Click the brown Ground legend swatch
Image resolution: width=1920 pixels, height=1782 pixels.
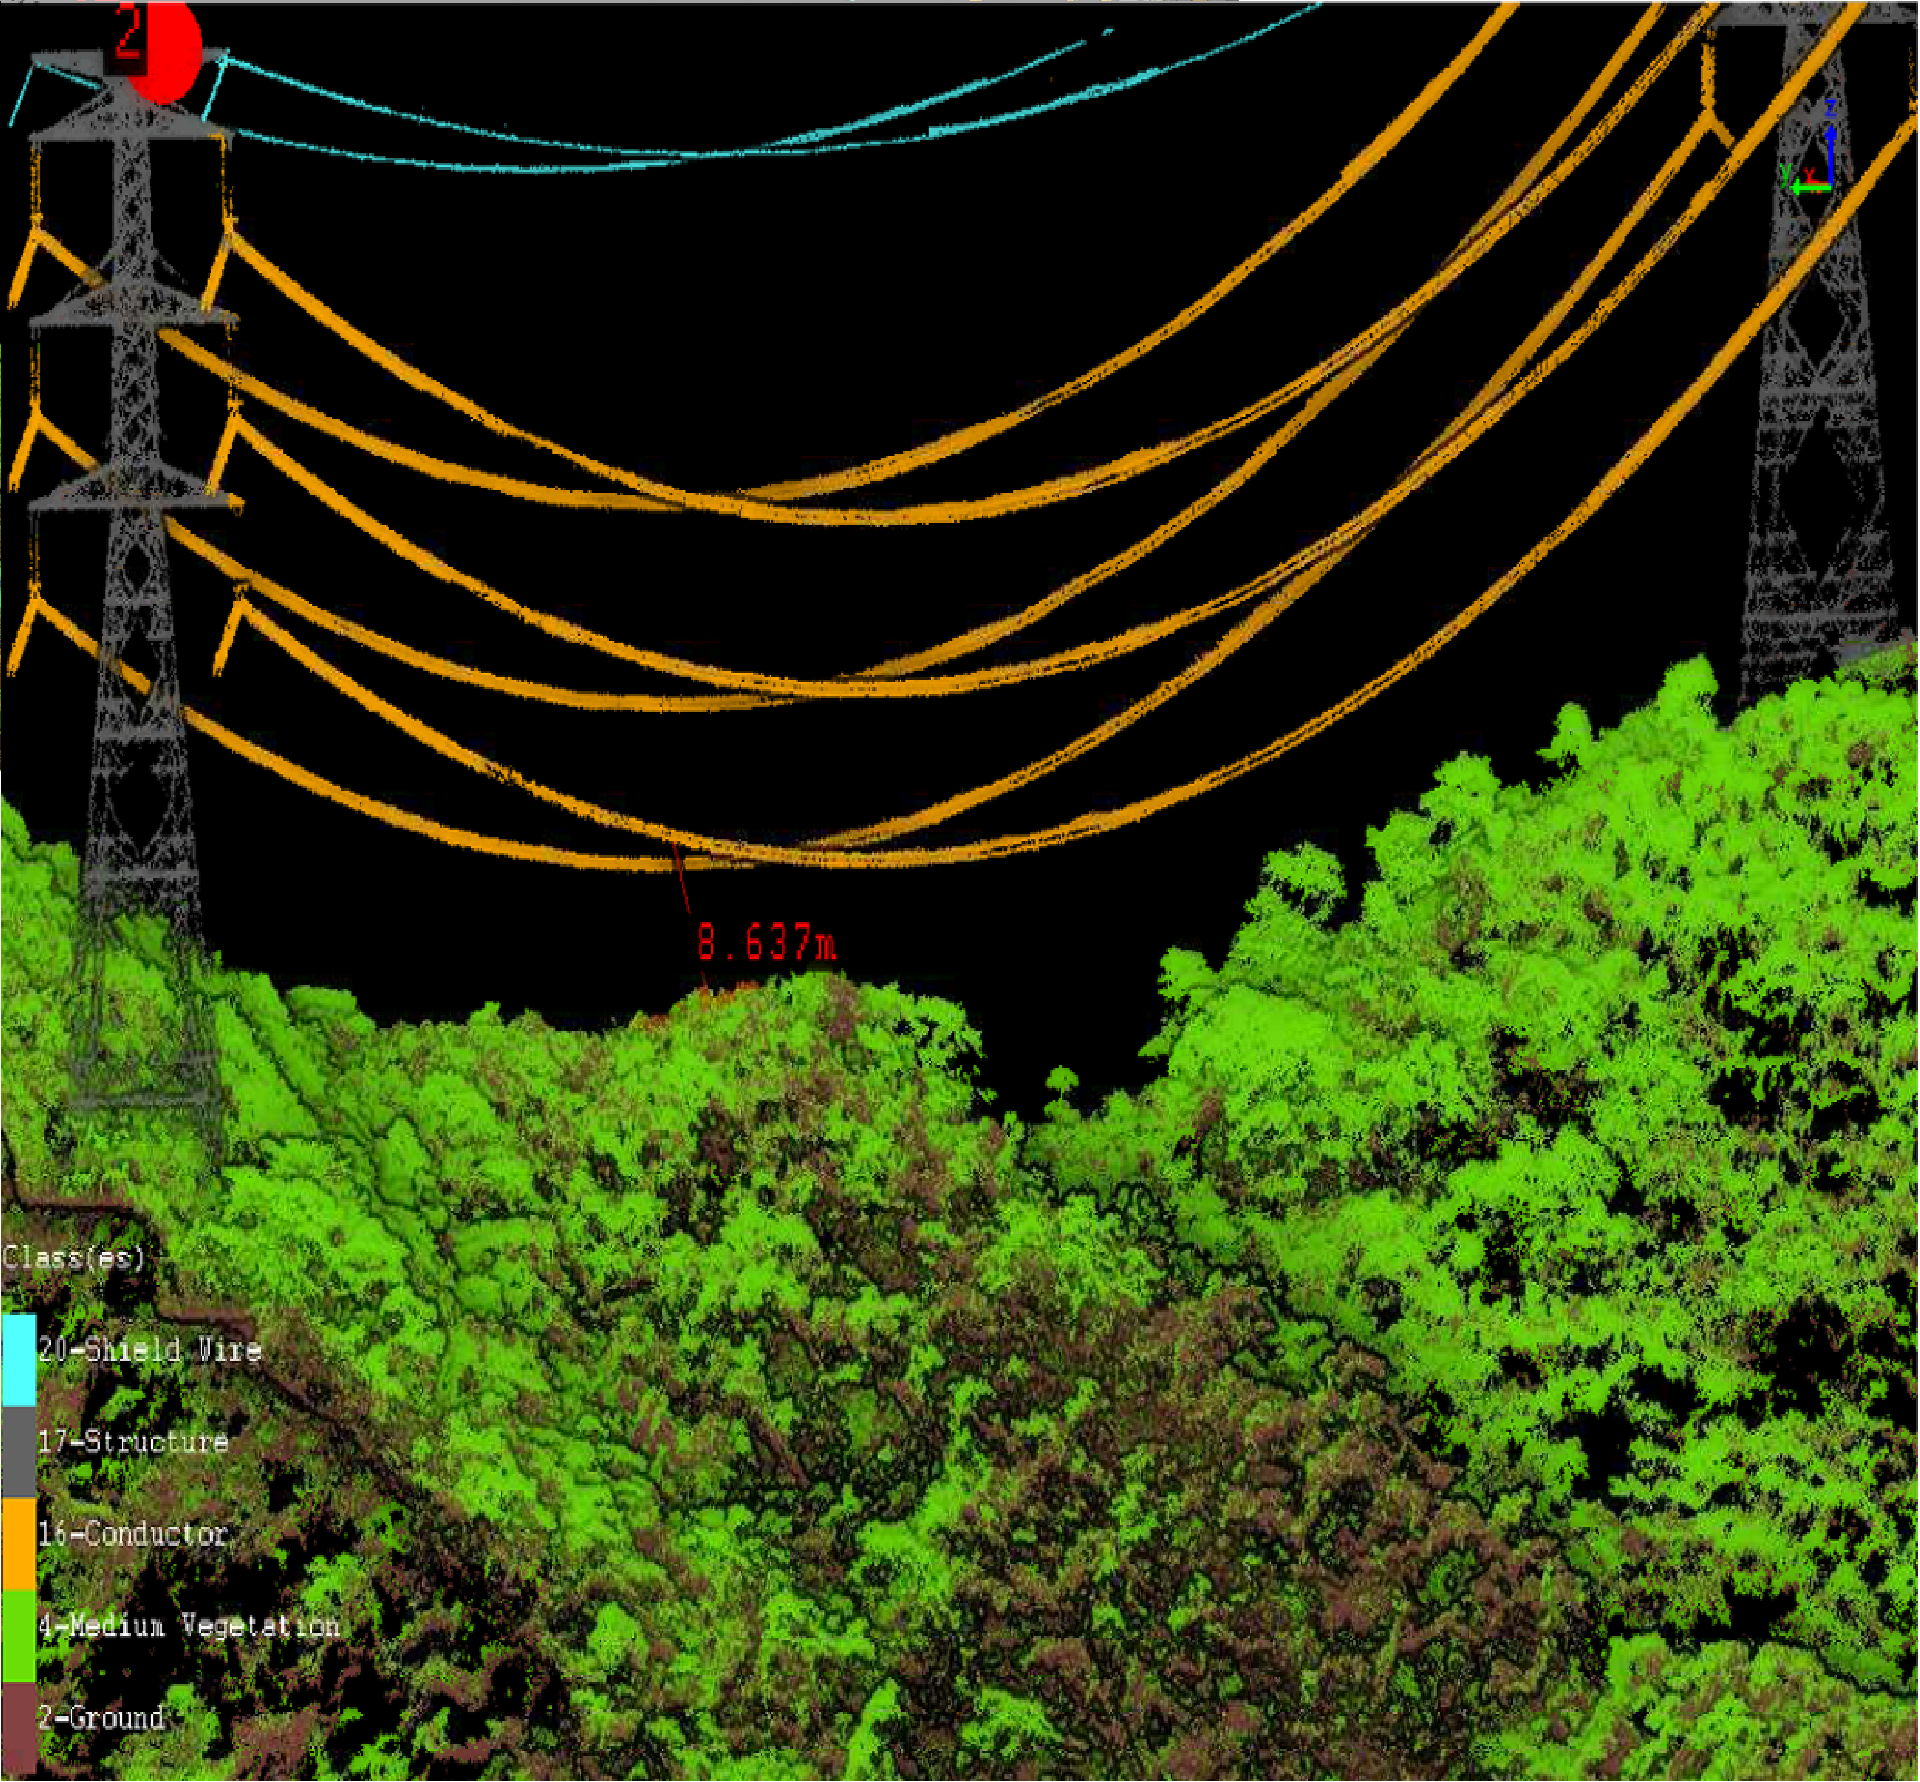point(18,1729)
